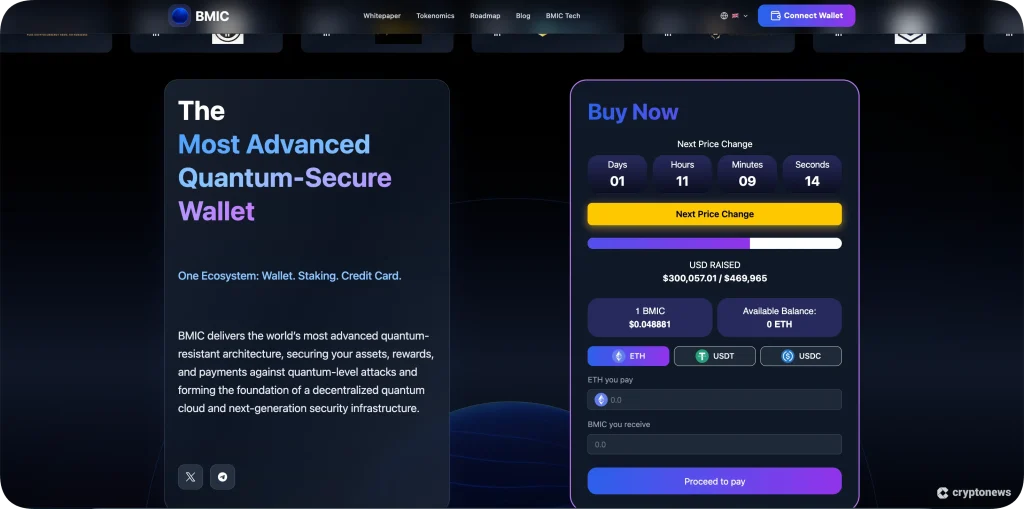Click the wallet icon in Connect Wallet
1024x509 pixels.
pos(775,16)
